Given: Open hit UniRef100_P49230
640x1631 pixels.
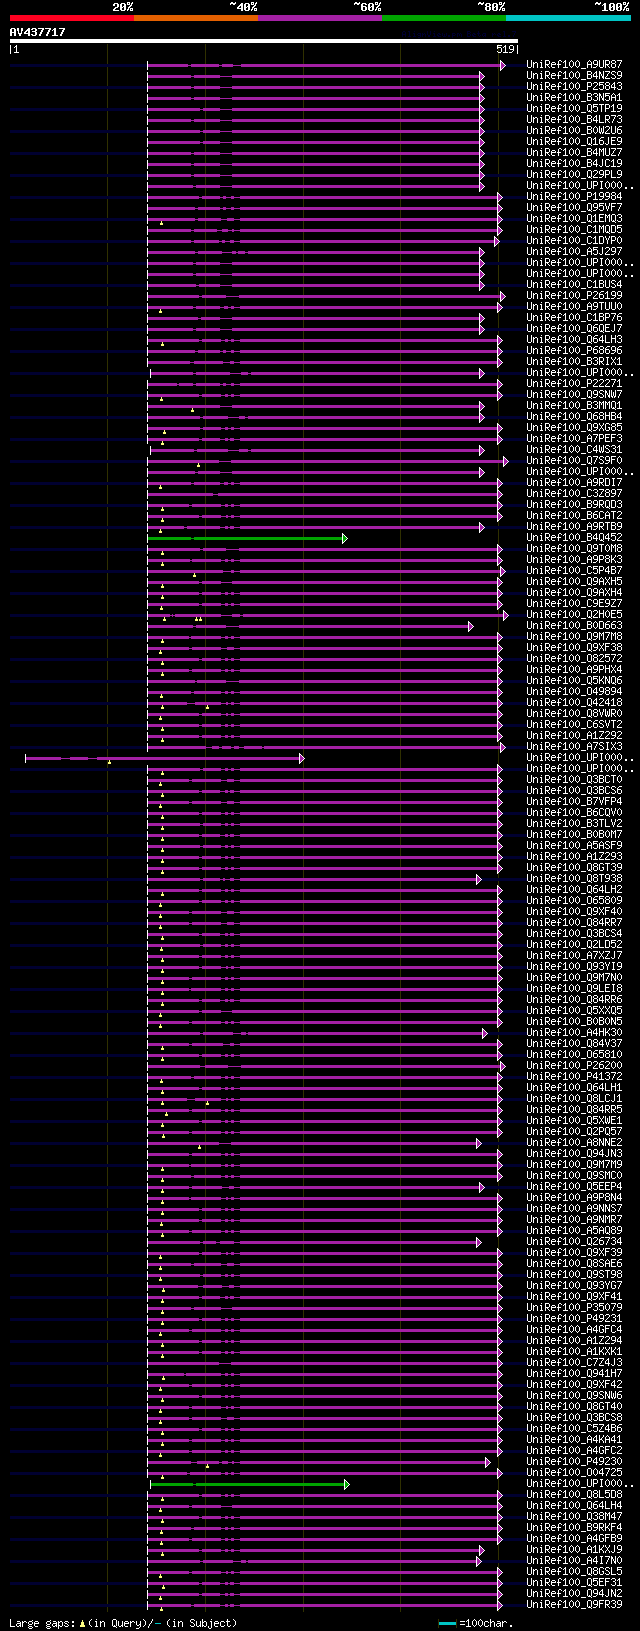Looking at the screenshot, I should pyautogui.click(x=574, y=1462).
